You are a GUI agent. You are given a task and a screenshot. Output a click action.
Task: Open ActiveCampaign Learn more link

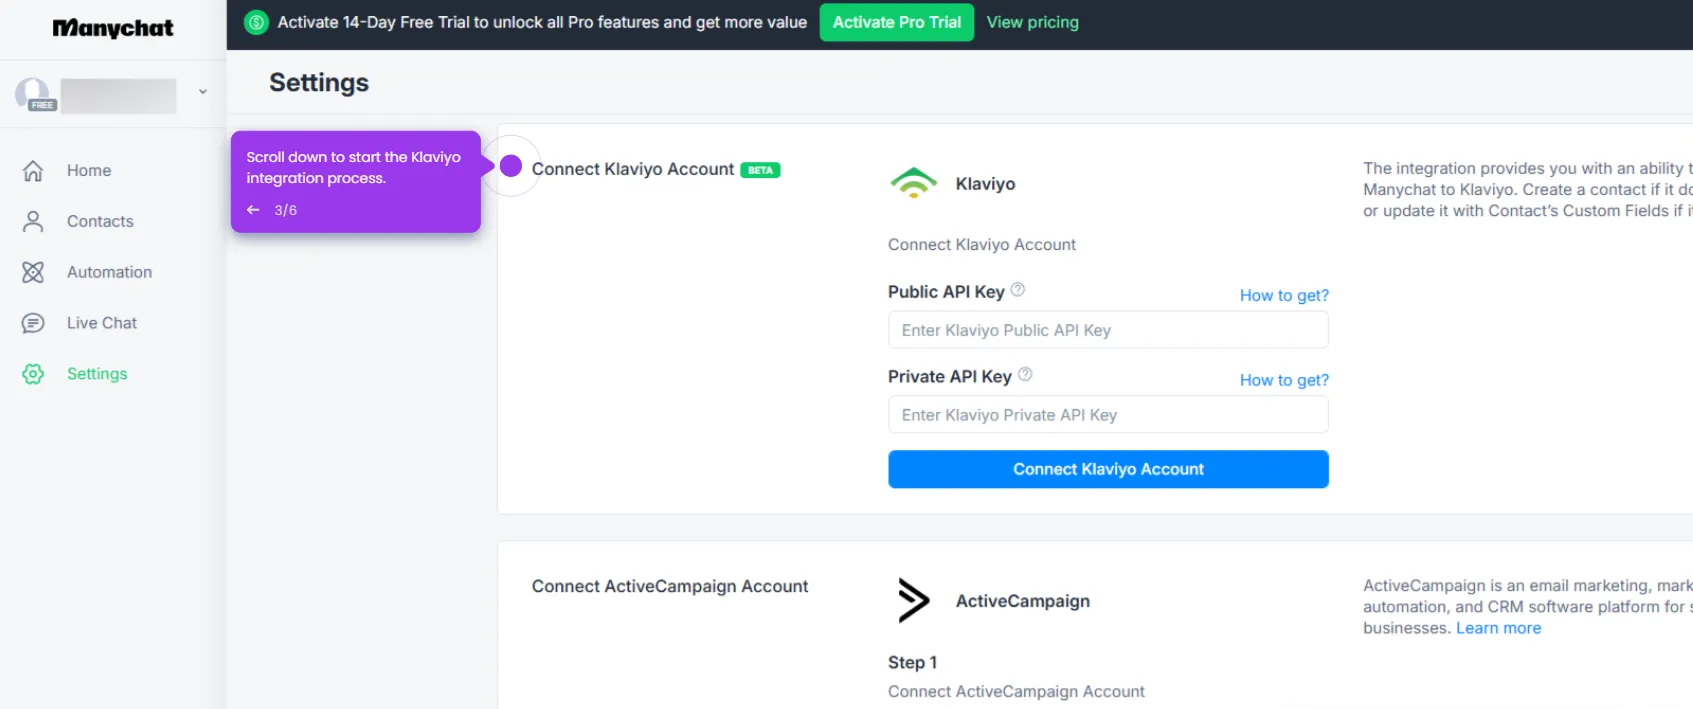pos(1498,628)
